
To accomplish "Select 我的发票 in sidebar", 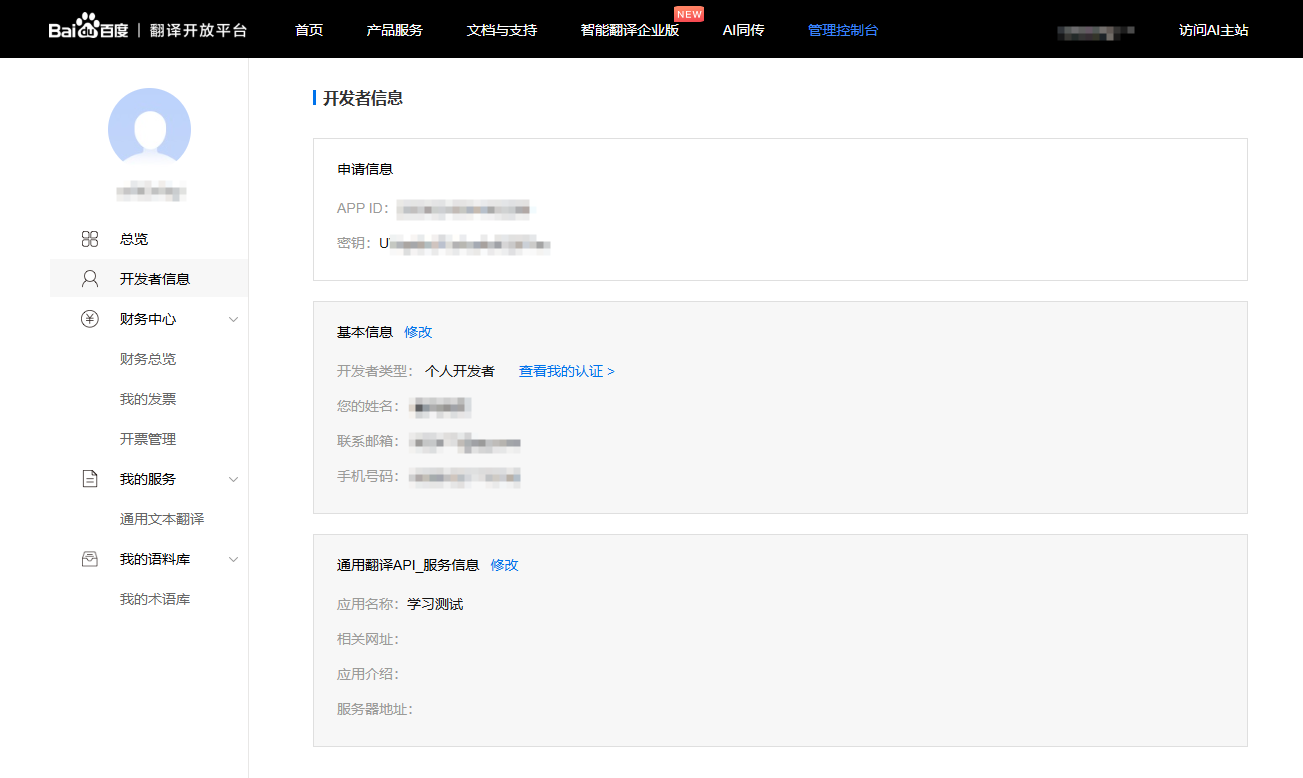I will [148, 399].
